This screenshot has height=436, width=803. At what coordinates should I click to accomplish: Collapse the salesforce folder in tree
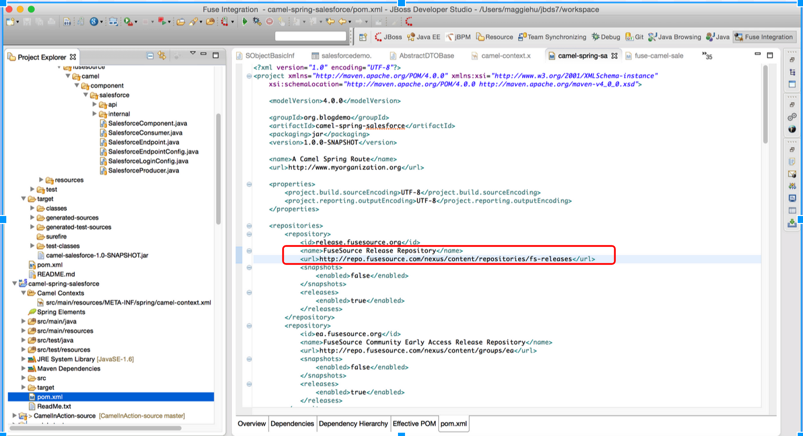pos(86,95)
